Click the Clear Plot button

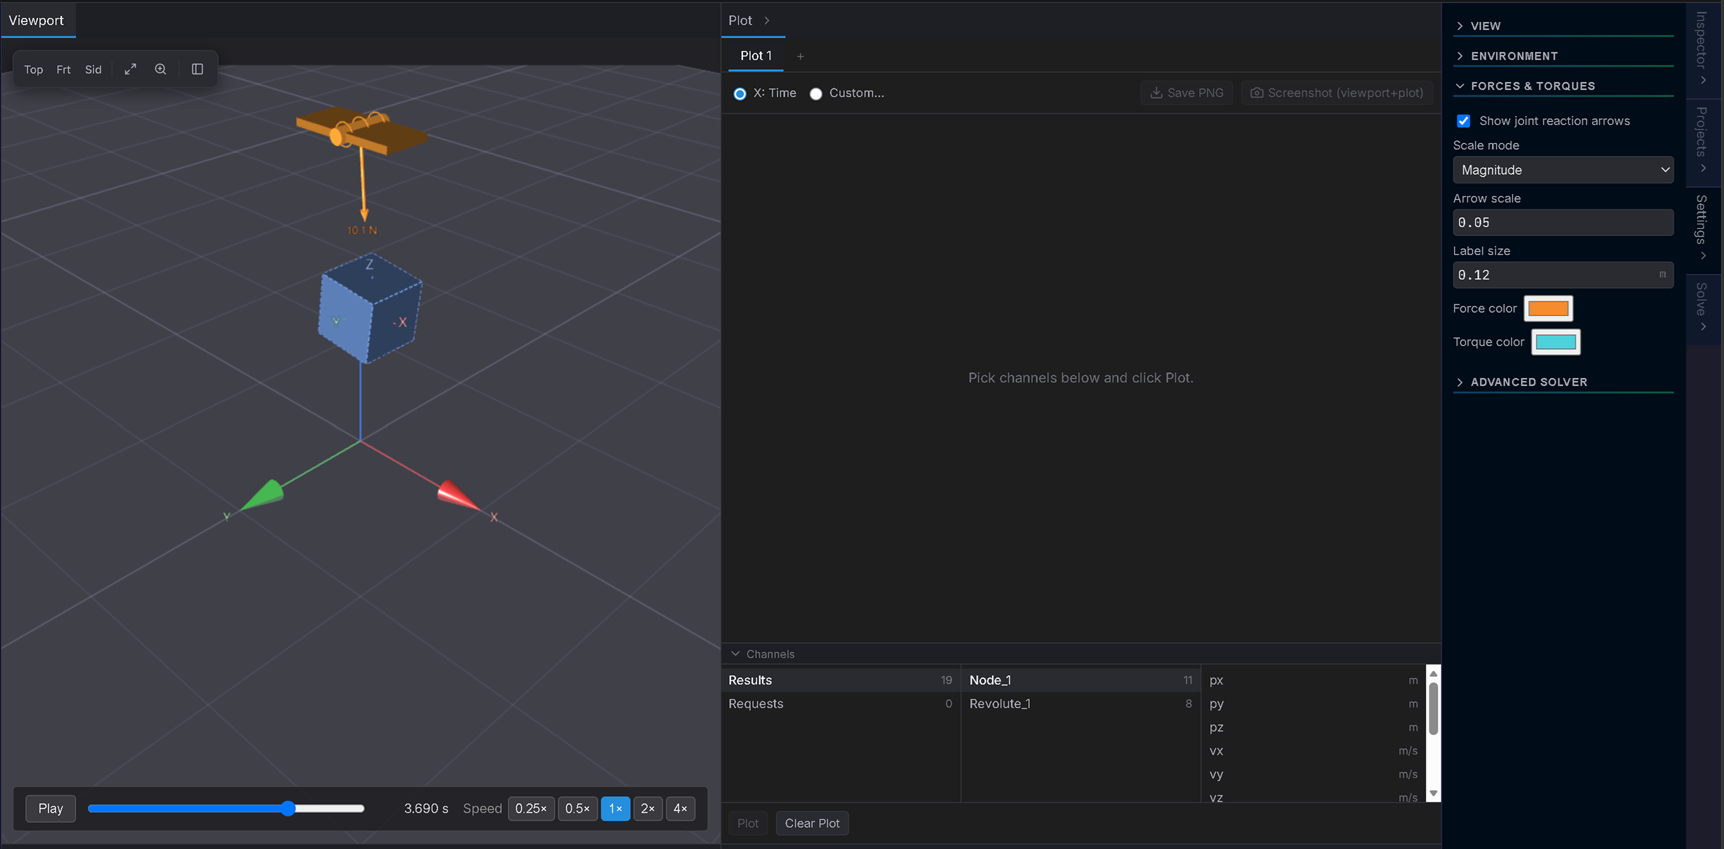tap(812, 823)
